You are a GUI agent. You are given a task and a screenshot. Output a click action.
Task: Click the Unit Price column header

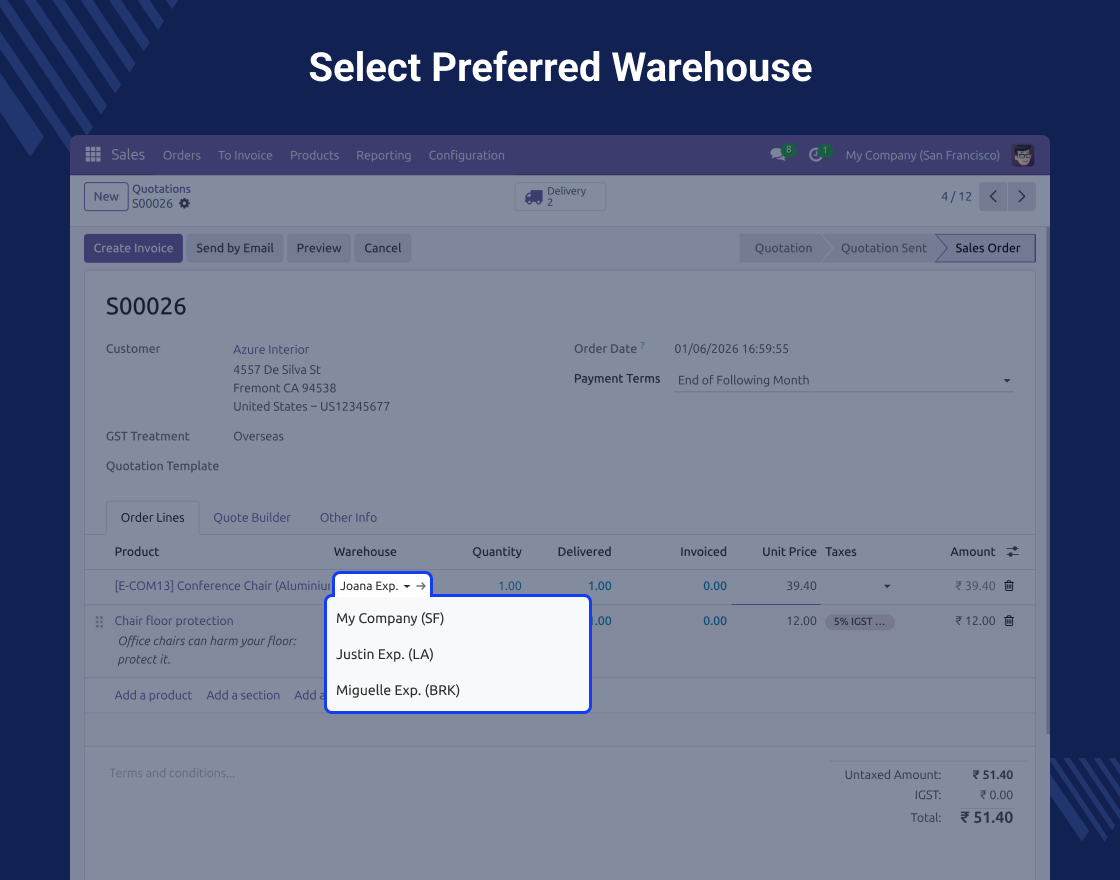pos(789,551)
